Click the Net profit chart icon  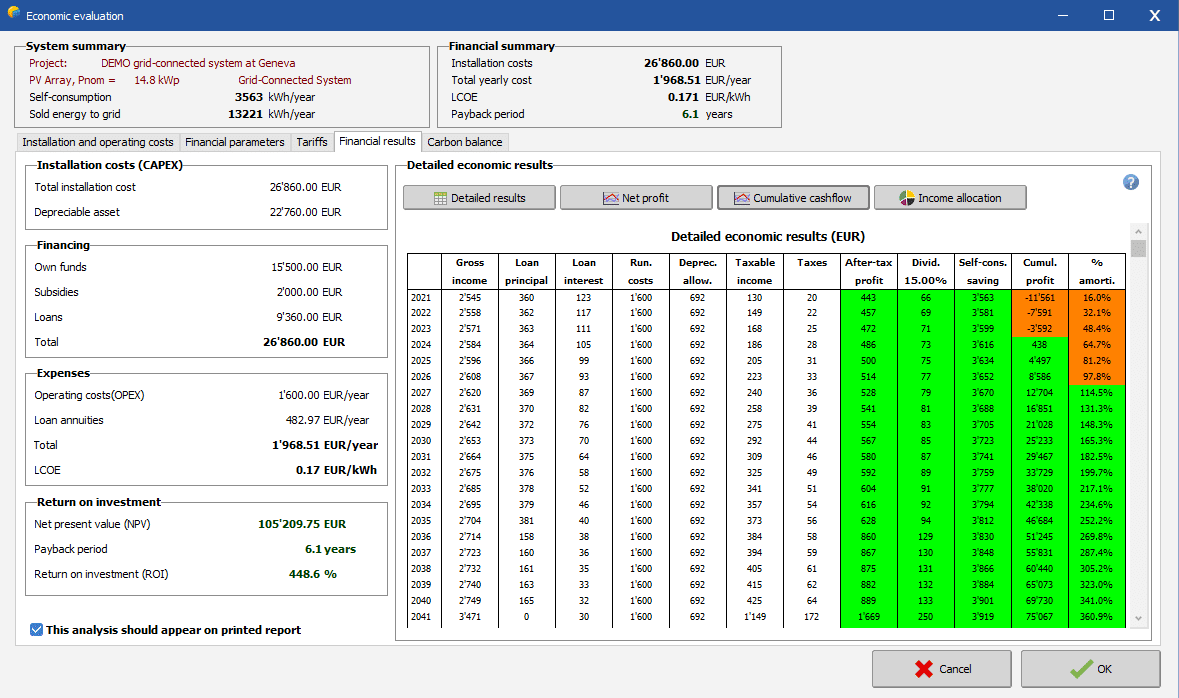[x=611, y=198]
